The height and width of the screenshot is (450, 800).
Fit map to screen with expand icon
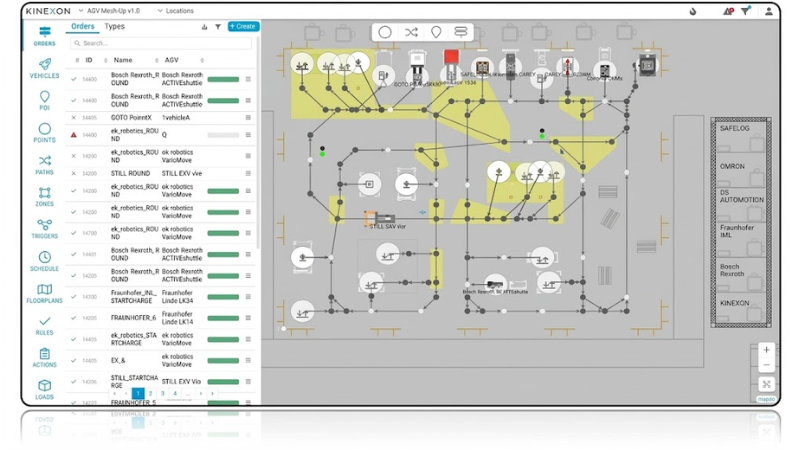[766, 384]
